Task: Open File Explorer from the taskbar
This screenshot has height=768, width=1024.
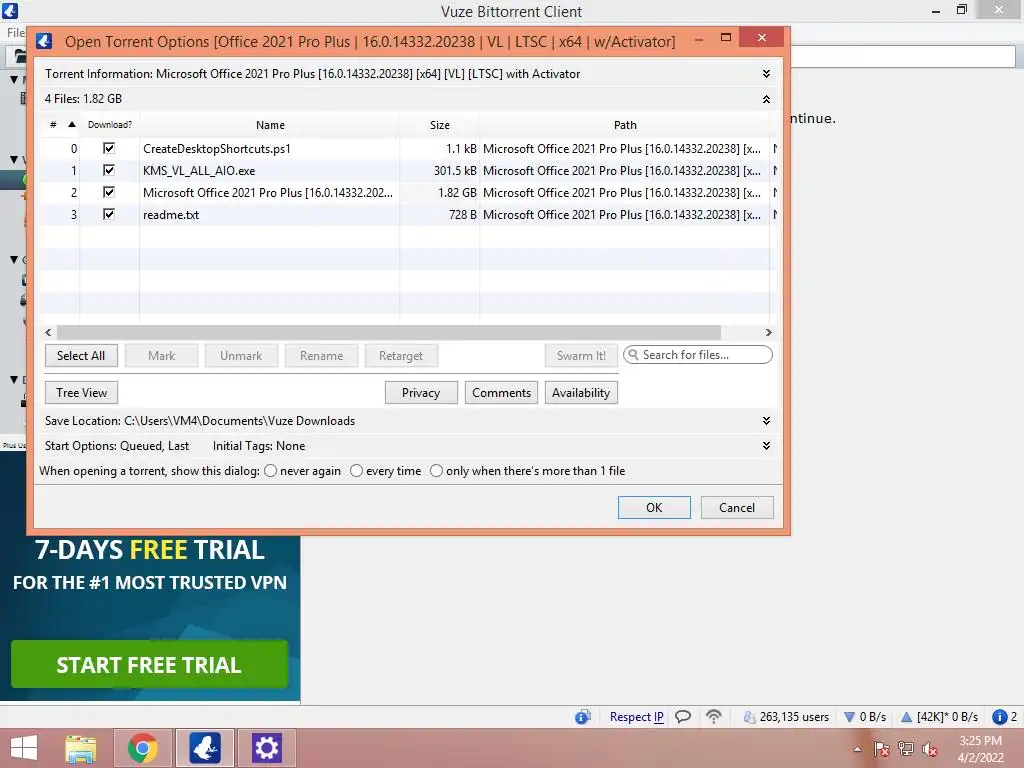Action: tap(81, 748)
